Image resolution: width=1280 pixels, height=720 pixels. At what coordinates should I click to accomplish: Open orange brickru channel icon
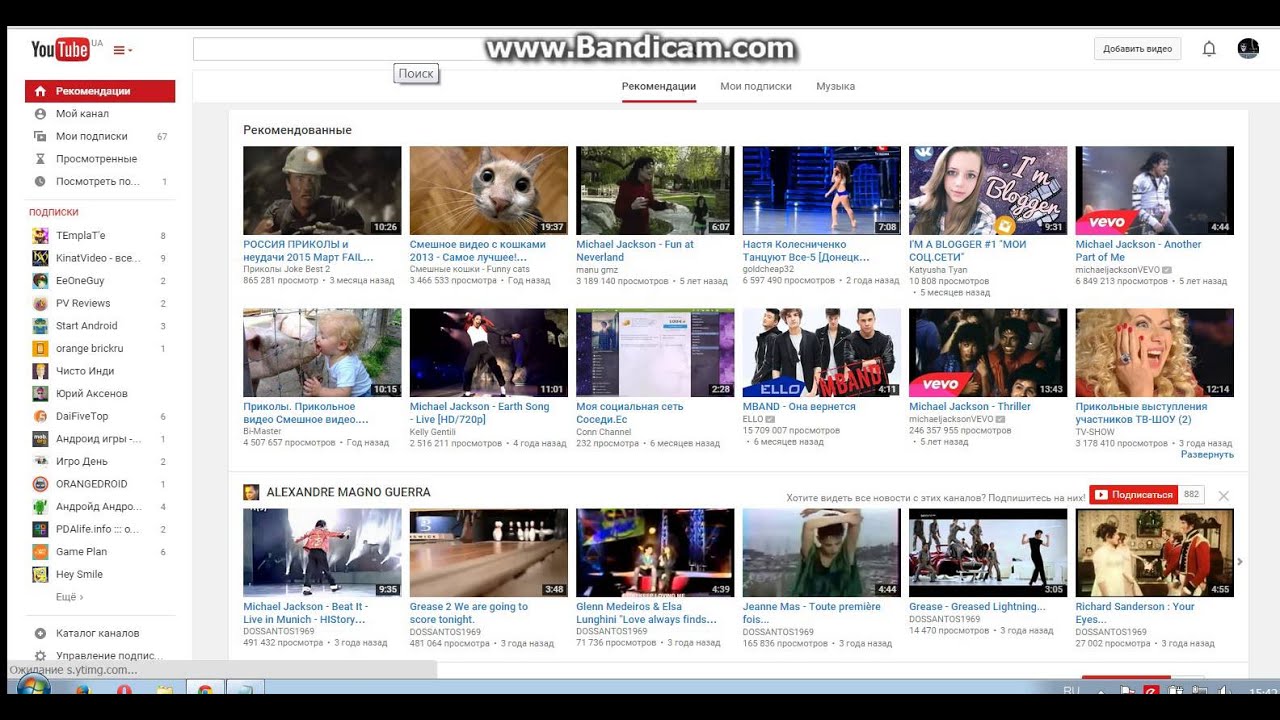[x=40, y=348]
